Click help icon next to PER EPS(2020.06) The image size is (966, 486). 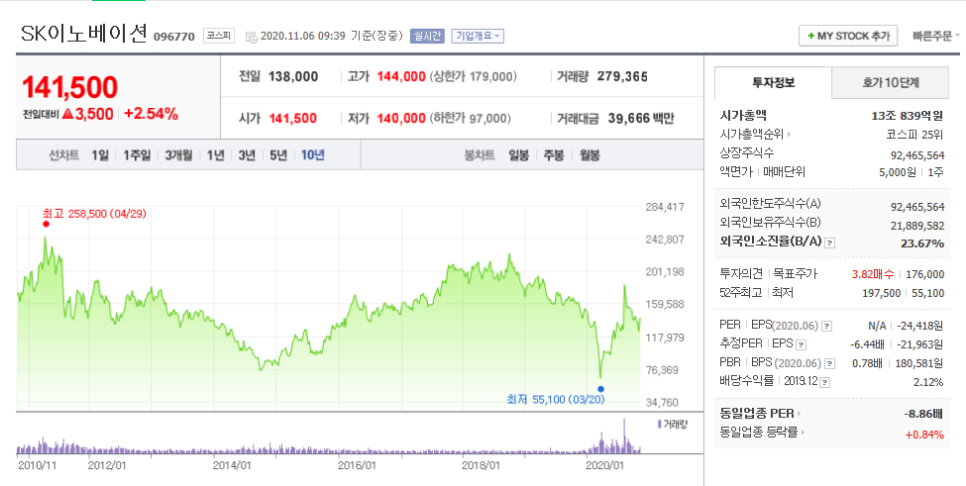(826, 325)
